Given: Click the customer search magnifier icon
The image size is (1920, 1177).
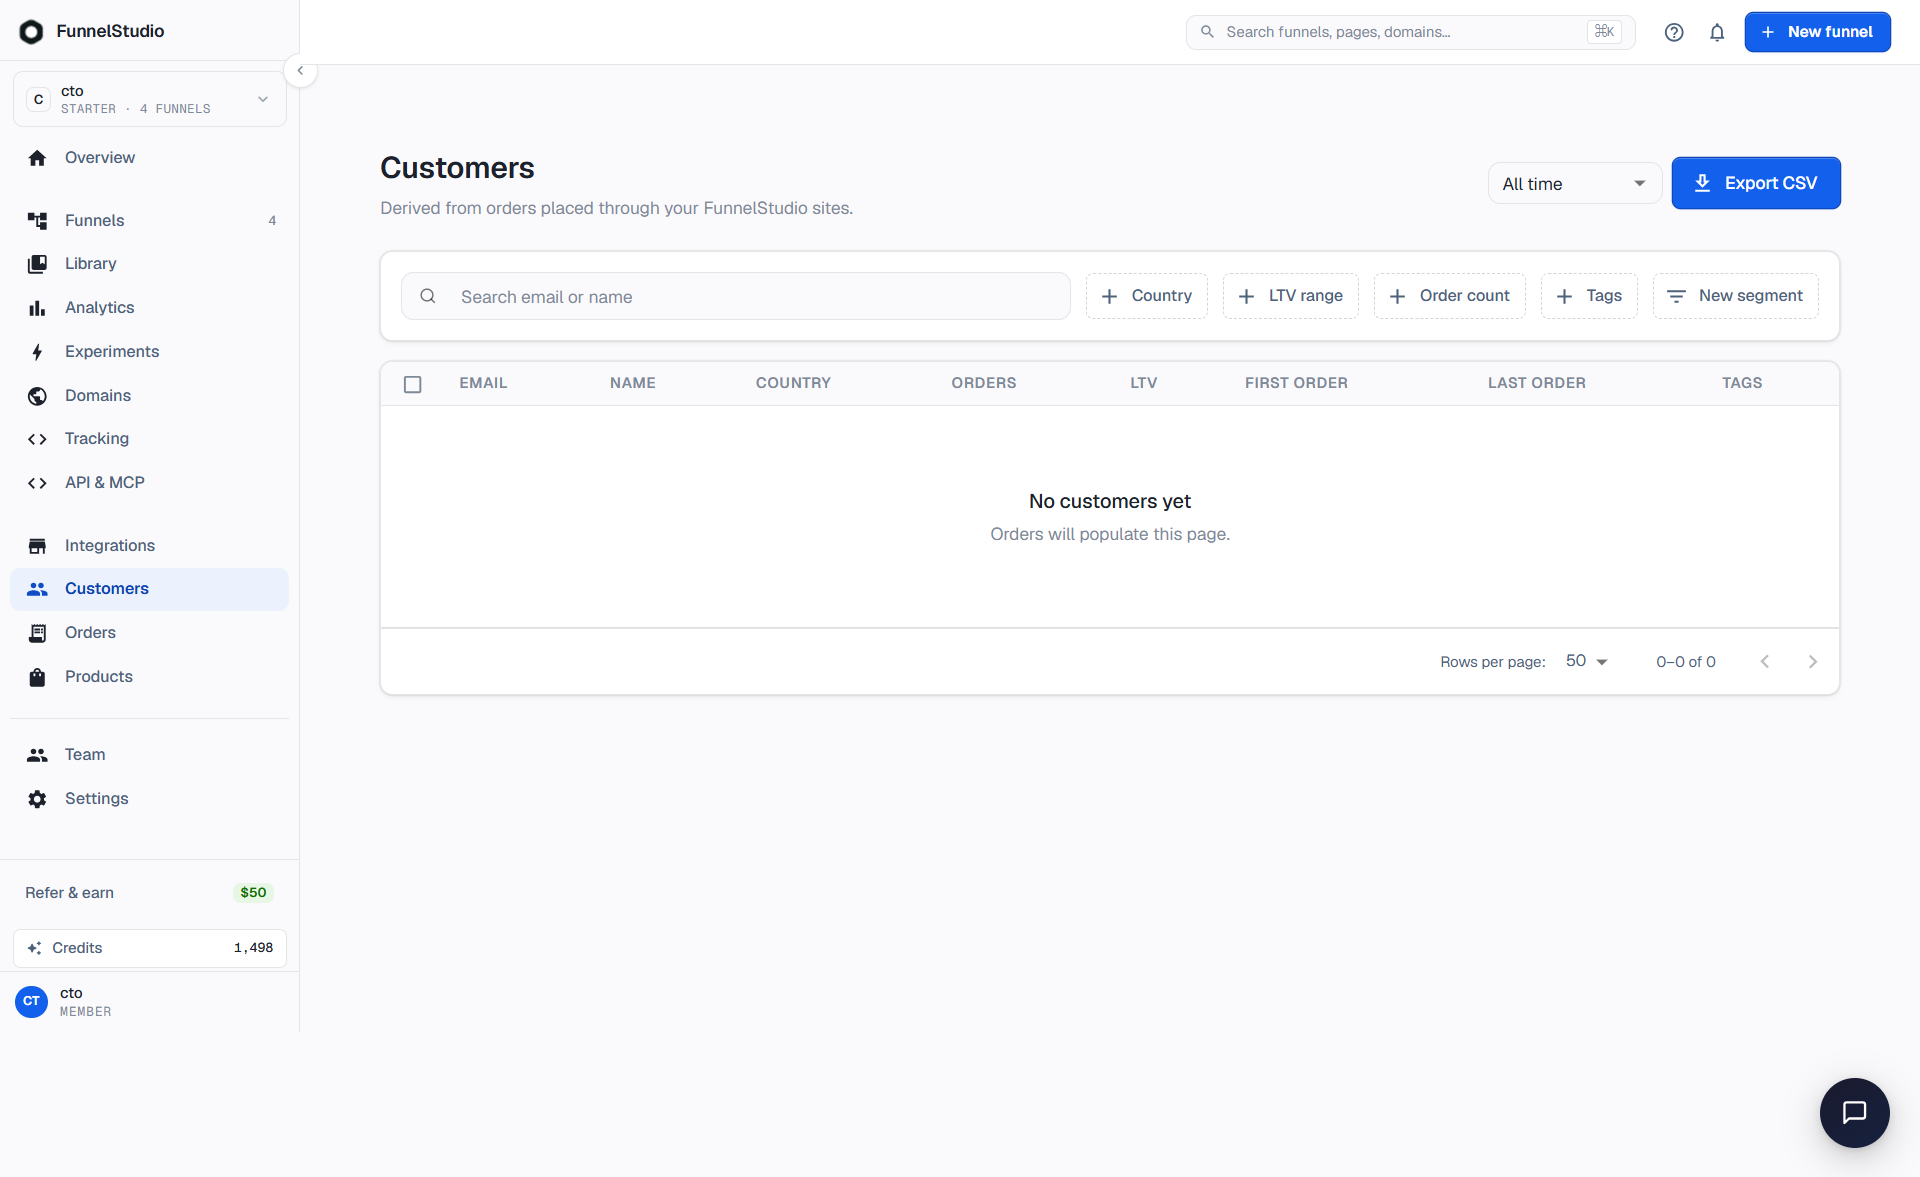Looking at the screenshot, I should coord(427,296).
